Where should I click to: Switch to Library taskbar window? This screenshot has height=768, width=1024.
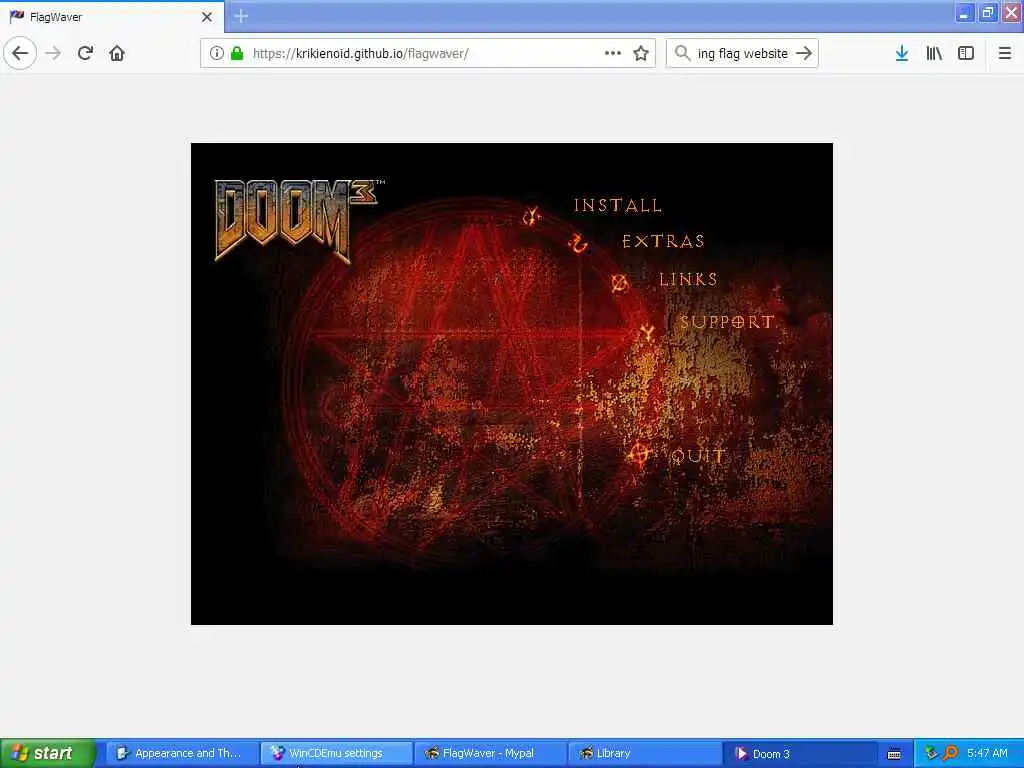pos(645,753)
